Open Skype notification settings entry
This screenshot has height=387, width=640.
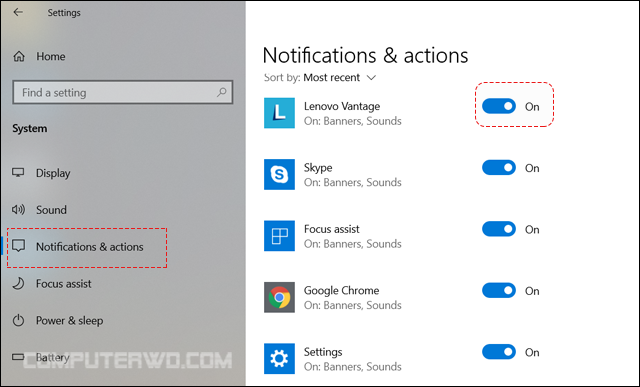[x=353, y=175]
